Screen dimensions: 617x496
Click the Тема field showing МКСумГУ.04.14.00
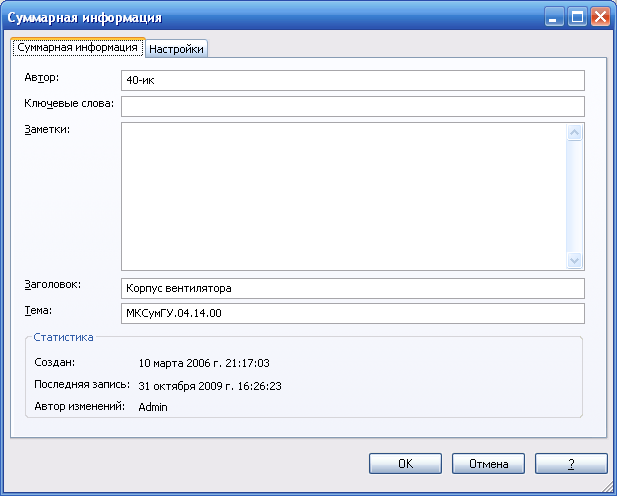tap(353, 313)
